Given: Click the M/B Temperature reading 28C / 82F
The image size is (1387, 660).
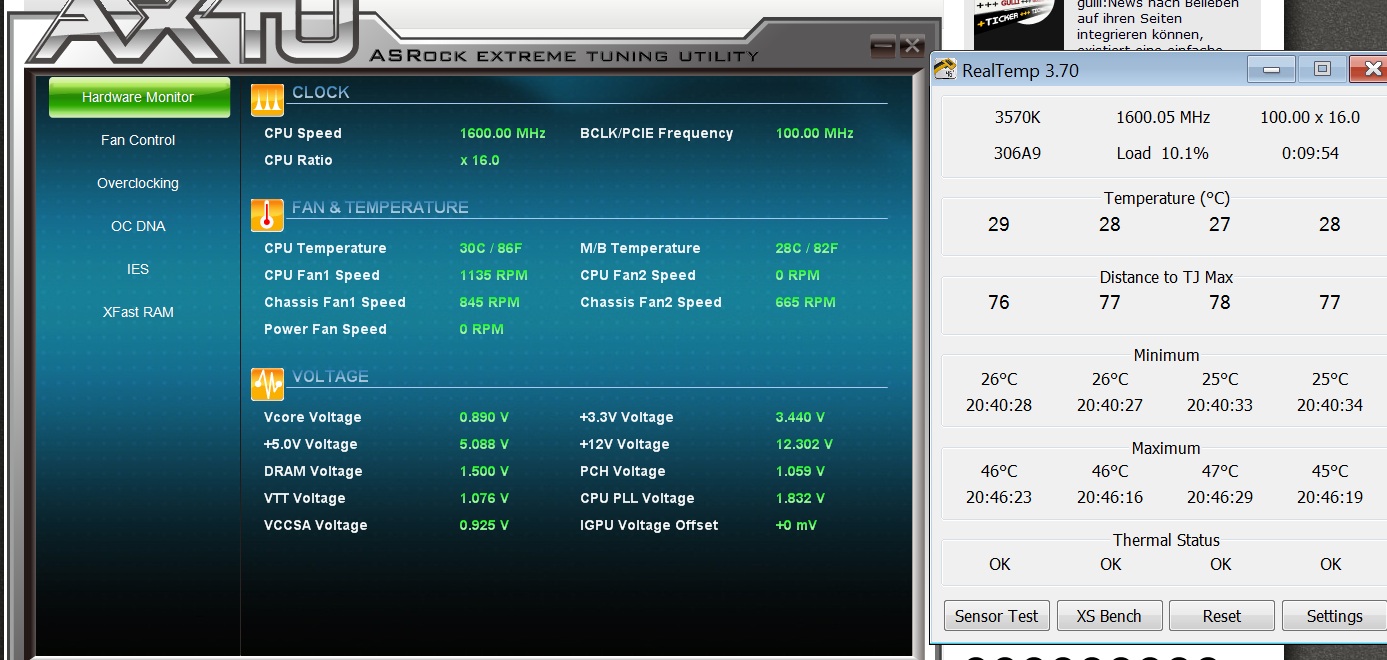Looking at the screenshot, I should point(806,248).
